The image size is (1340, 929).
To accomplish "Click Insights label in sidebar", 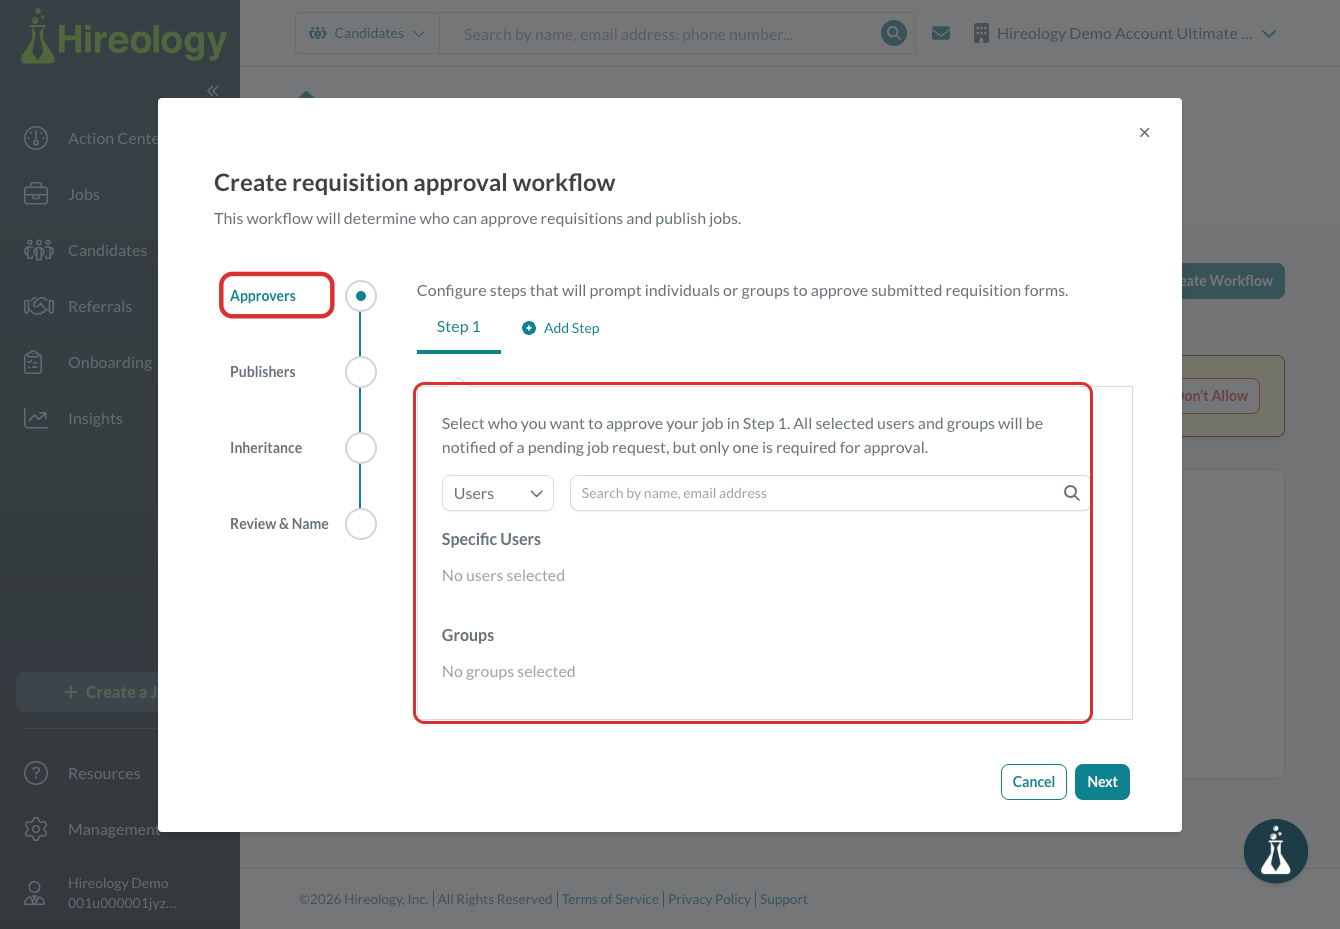I will pyautogui.click(x=95, y=418).
